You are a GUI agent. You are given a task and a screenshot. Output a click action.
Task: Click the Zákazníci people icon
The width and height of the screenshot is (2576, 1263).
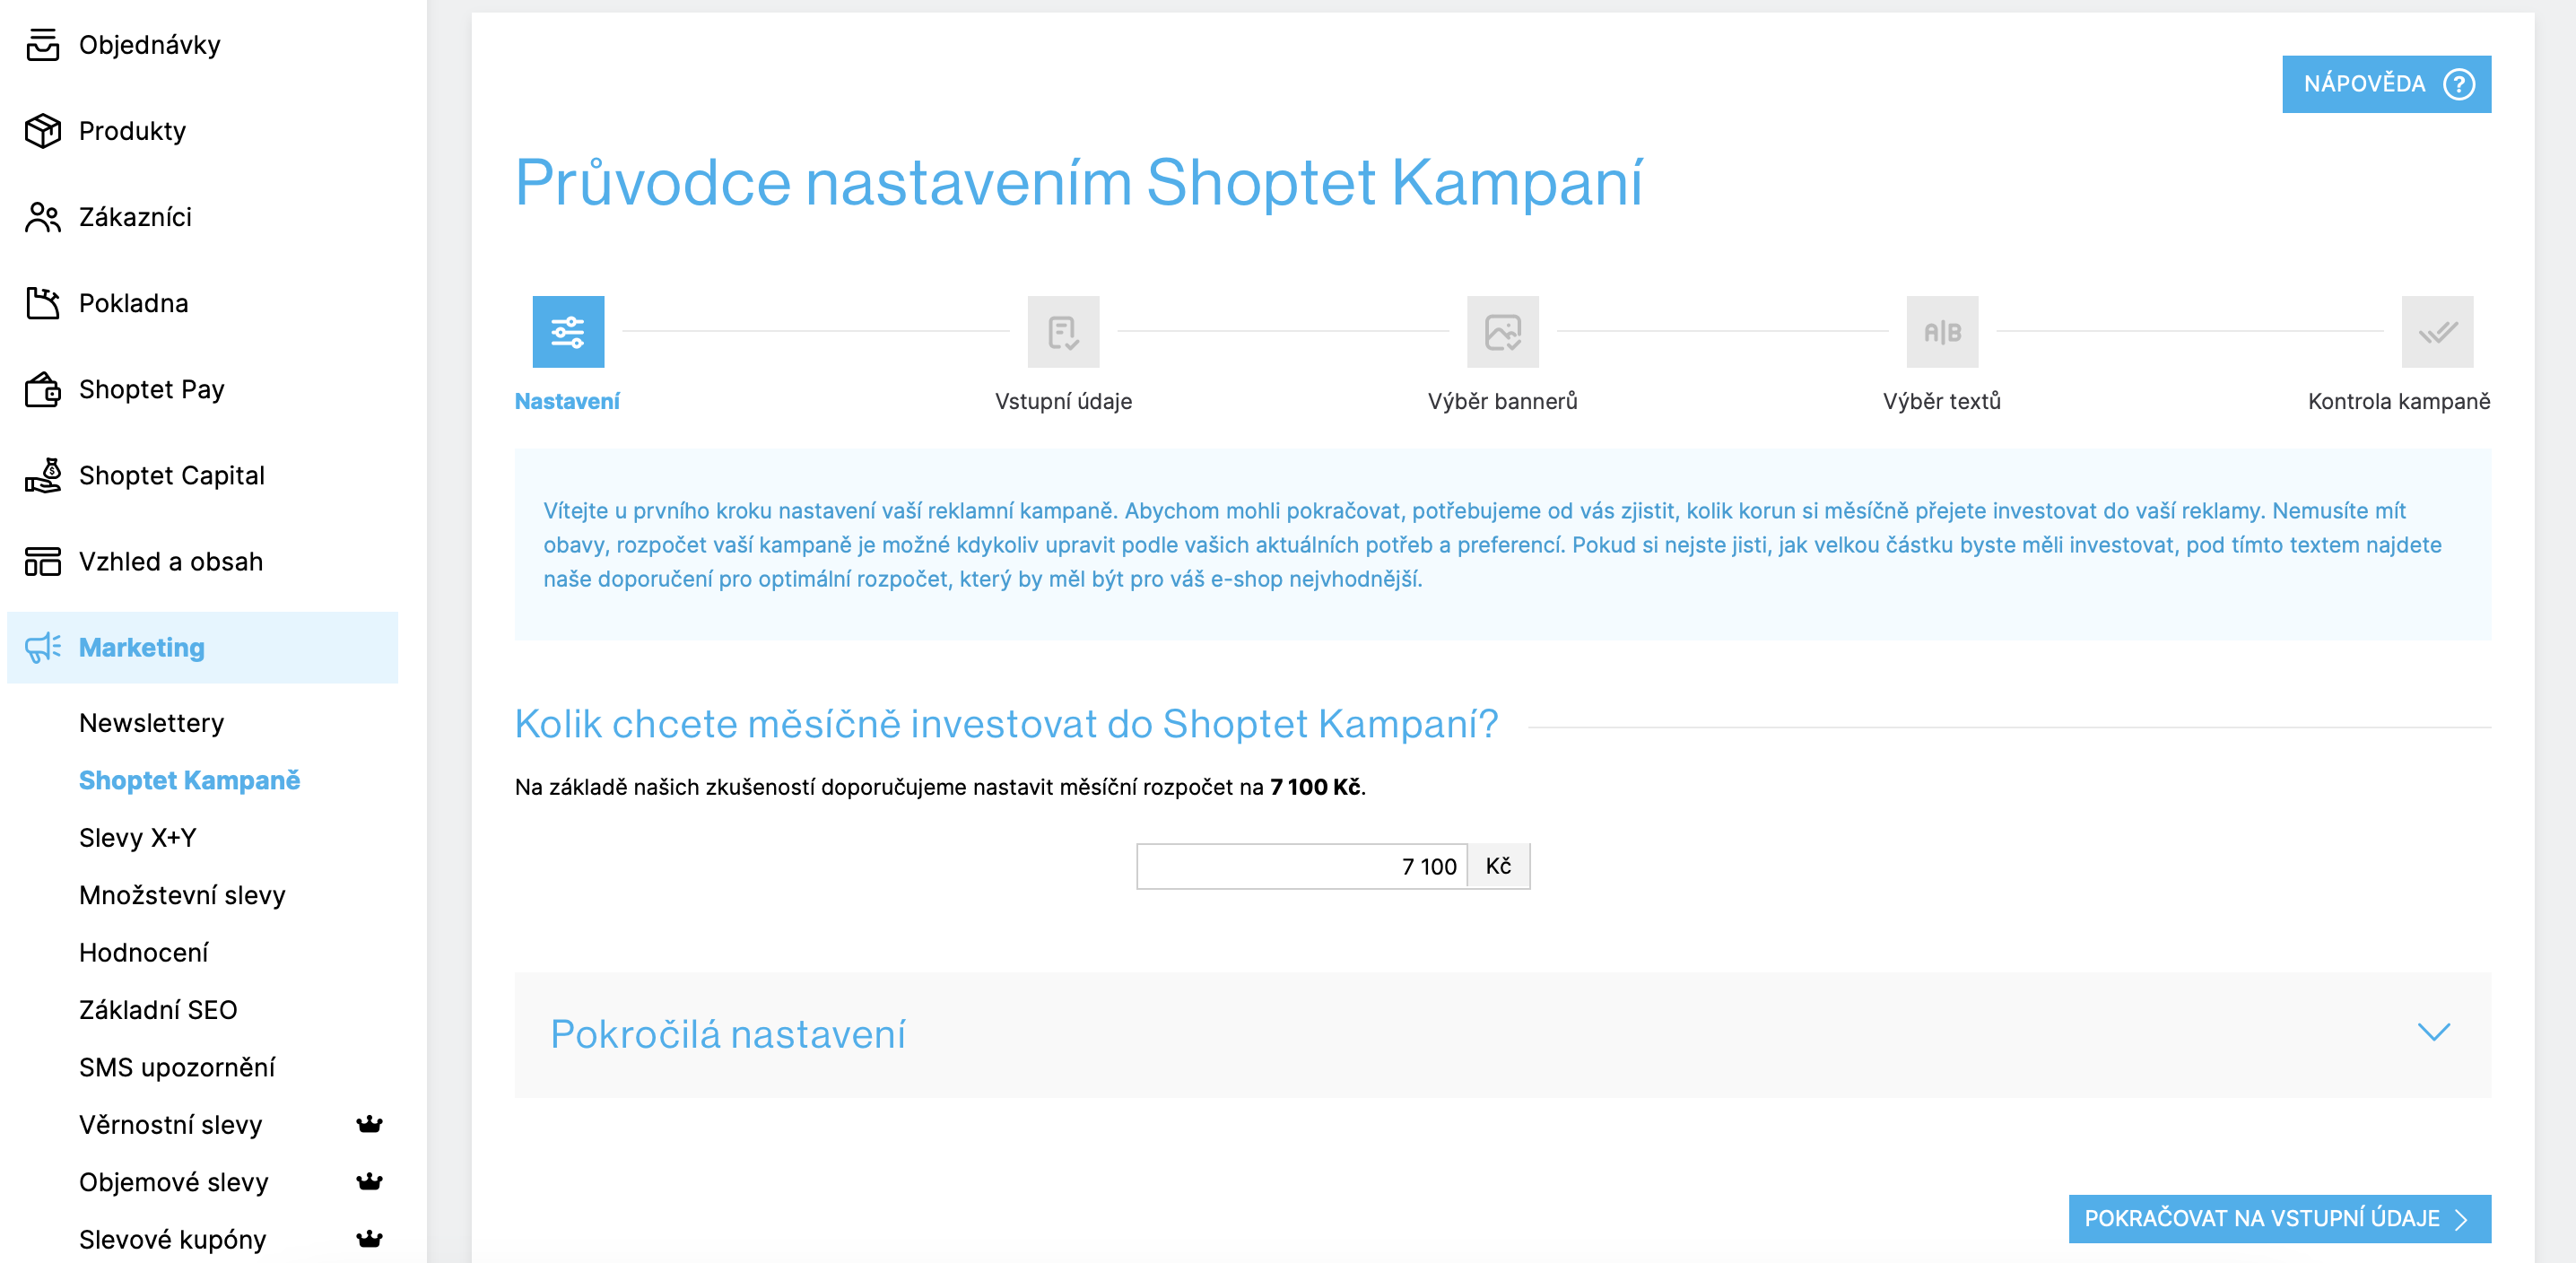[43, 217]
